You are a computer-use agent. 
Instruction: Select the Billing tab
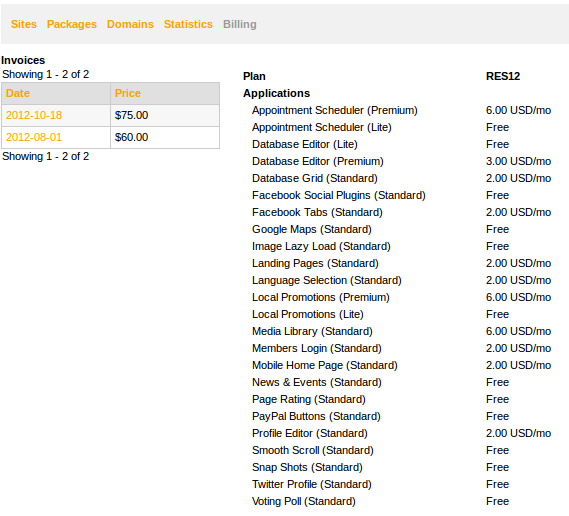[x=240, y=24]
